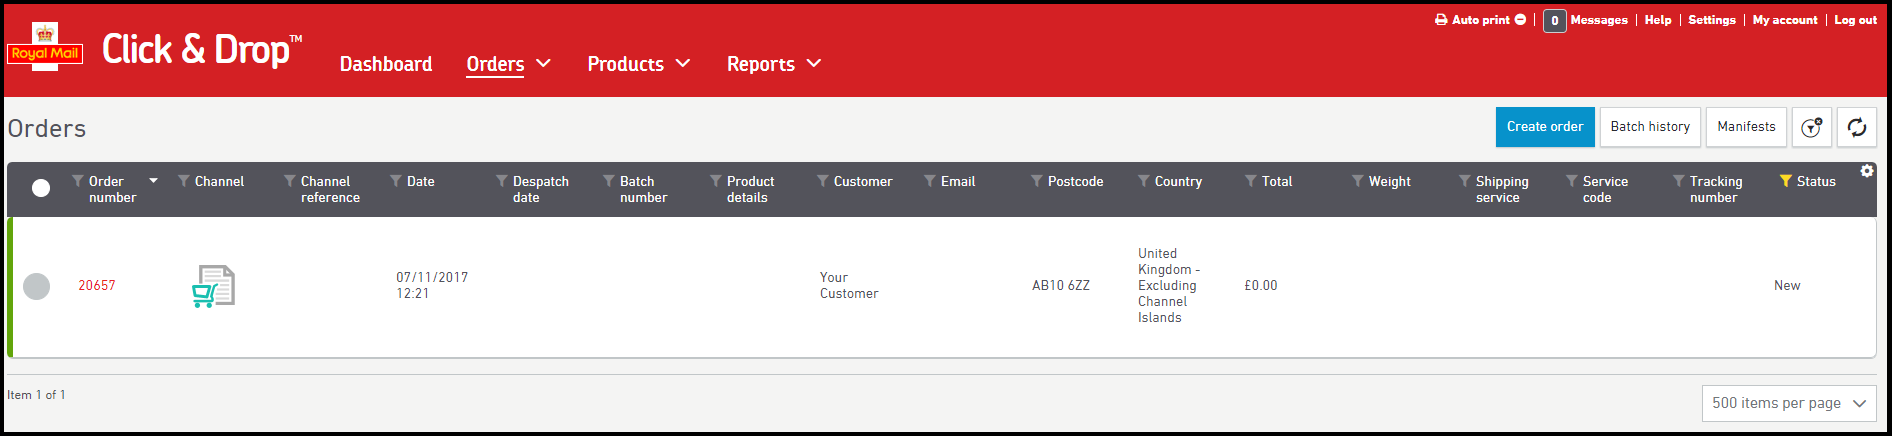Image resolution: width=1892 pixels, height=436 pixels.
Task: Open the filter settings icon beside Manifests
Action: [1811, 127]
